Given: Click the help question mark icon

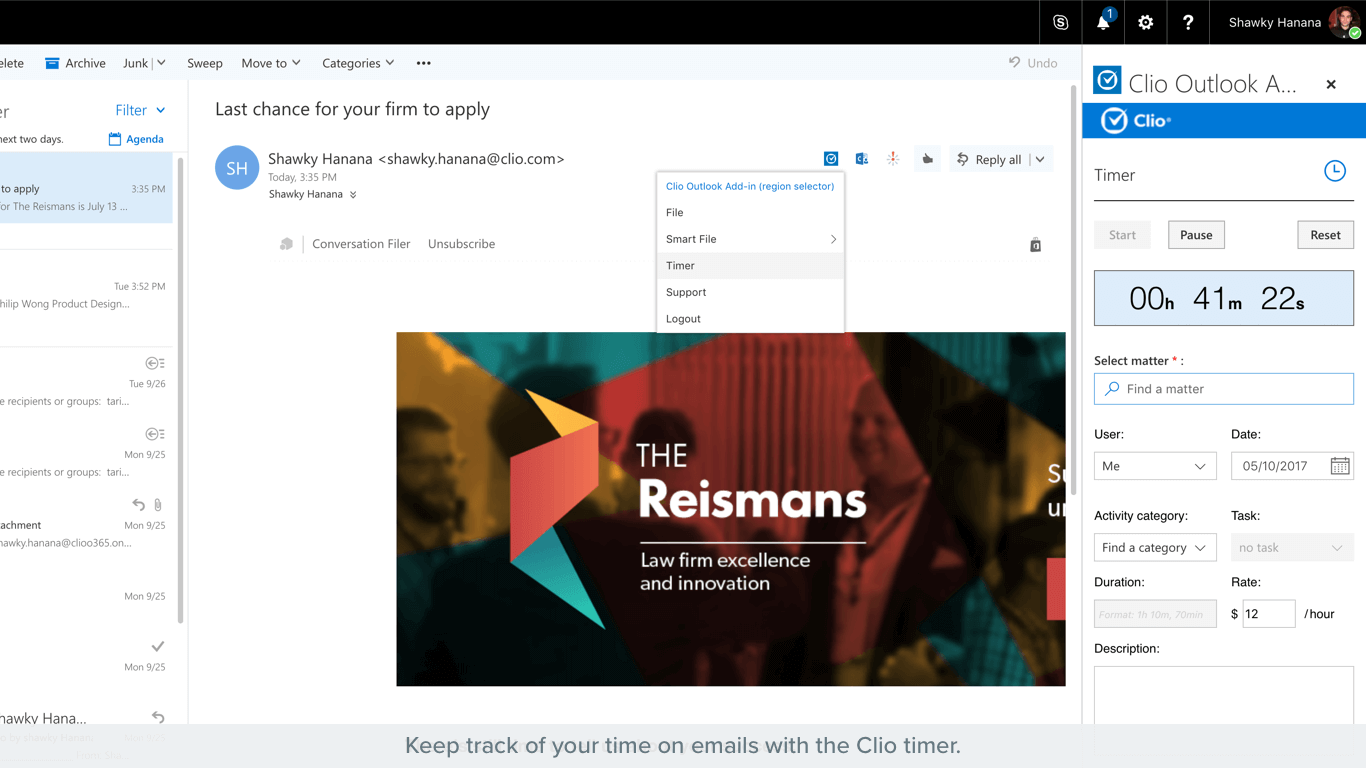Looking at the screenshot, I should [x=1188, y=22].
